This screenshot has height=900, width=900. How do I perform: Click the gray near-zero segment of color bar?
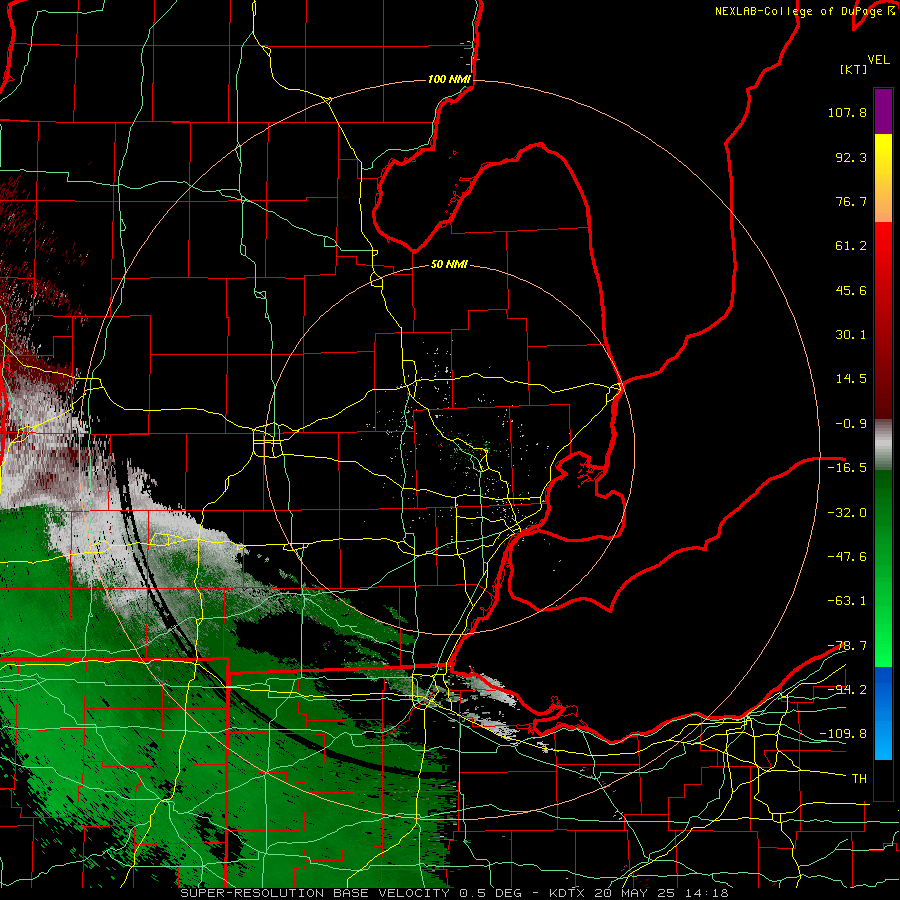coord(883,444)
